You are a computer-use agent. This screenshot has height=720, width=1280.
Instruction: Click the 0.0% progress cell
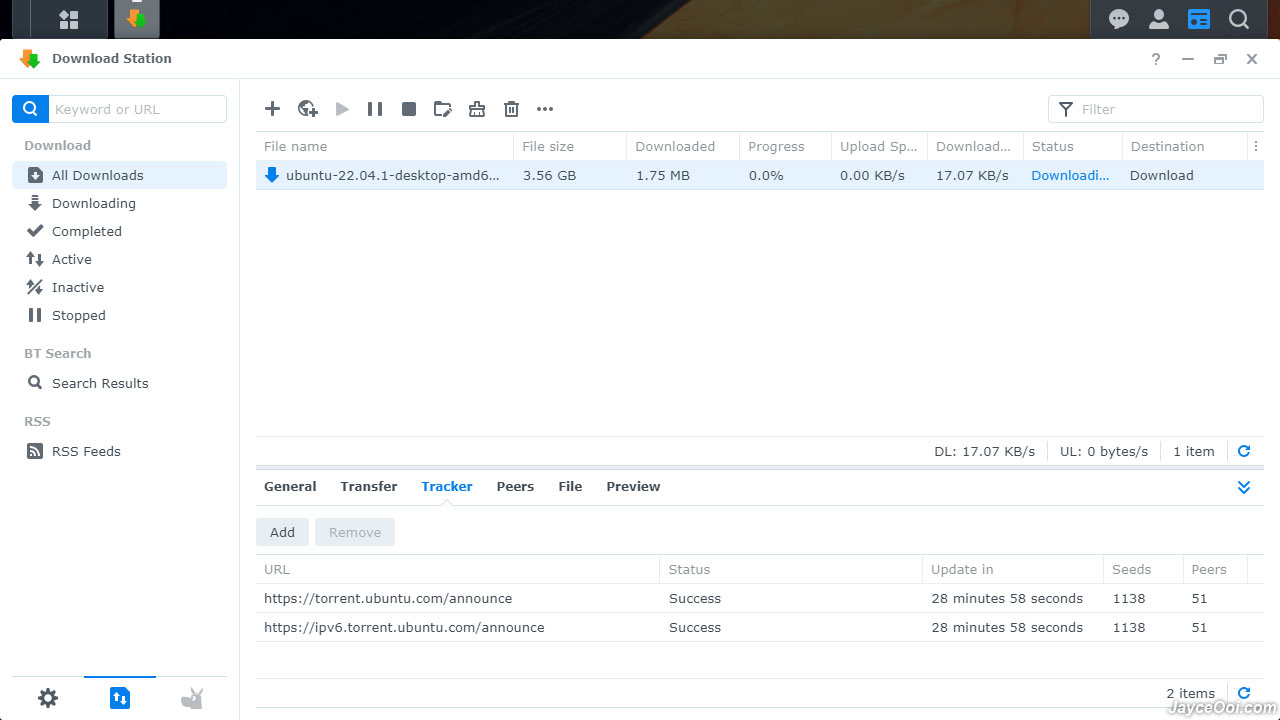[x=766, y=175]
